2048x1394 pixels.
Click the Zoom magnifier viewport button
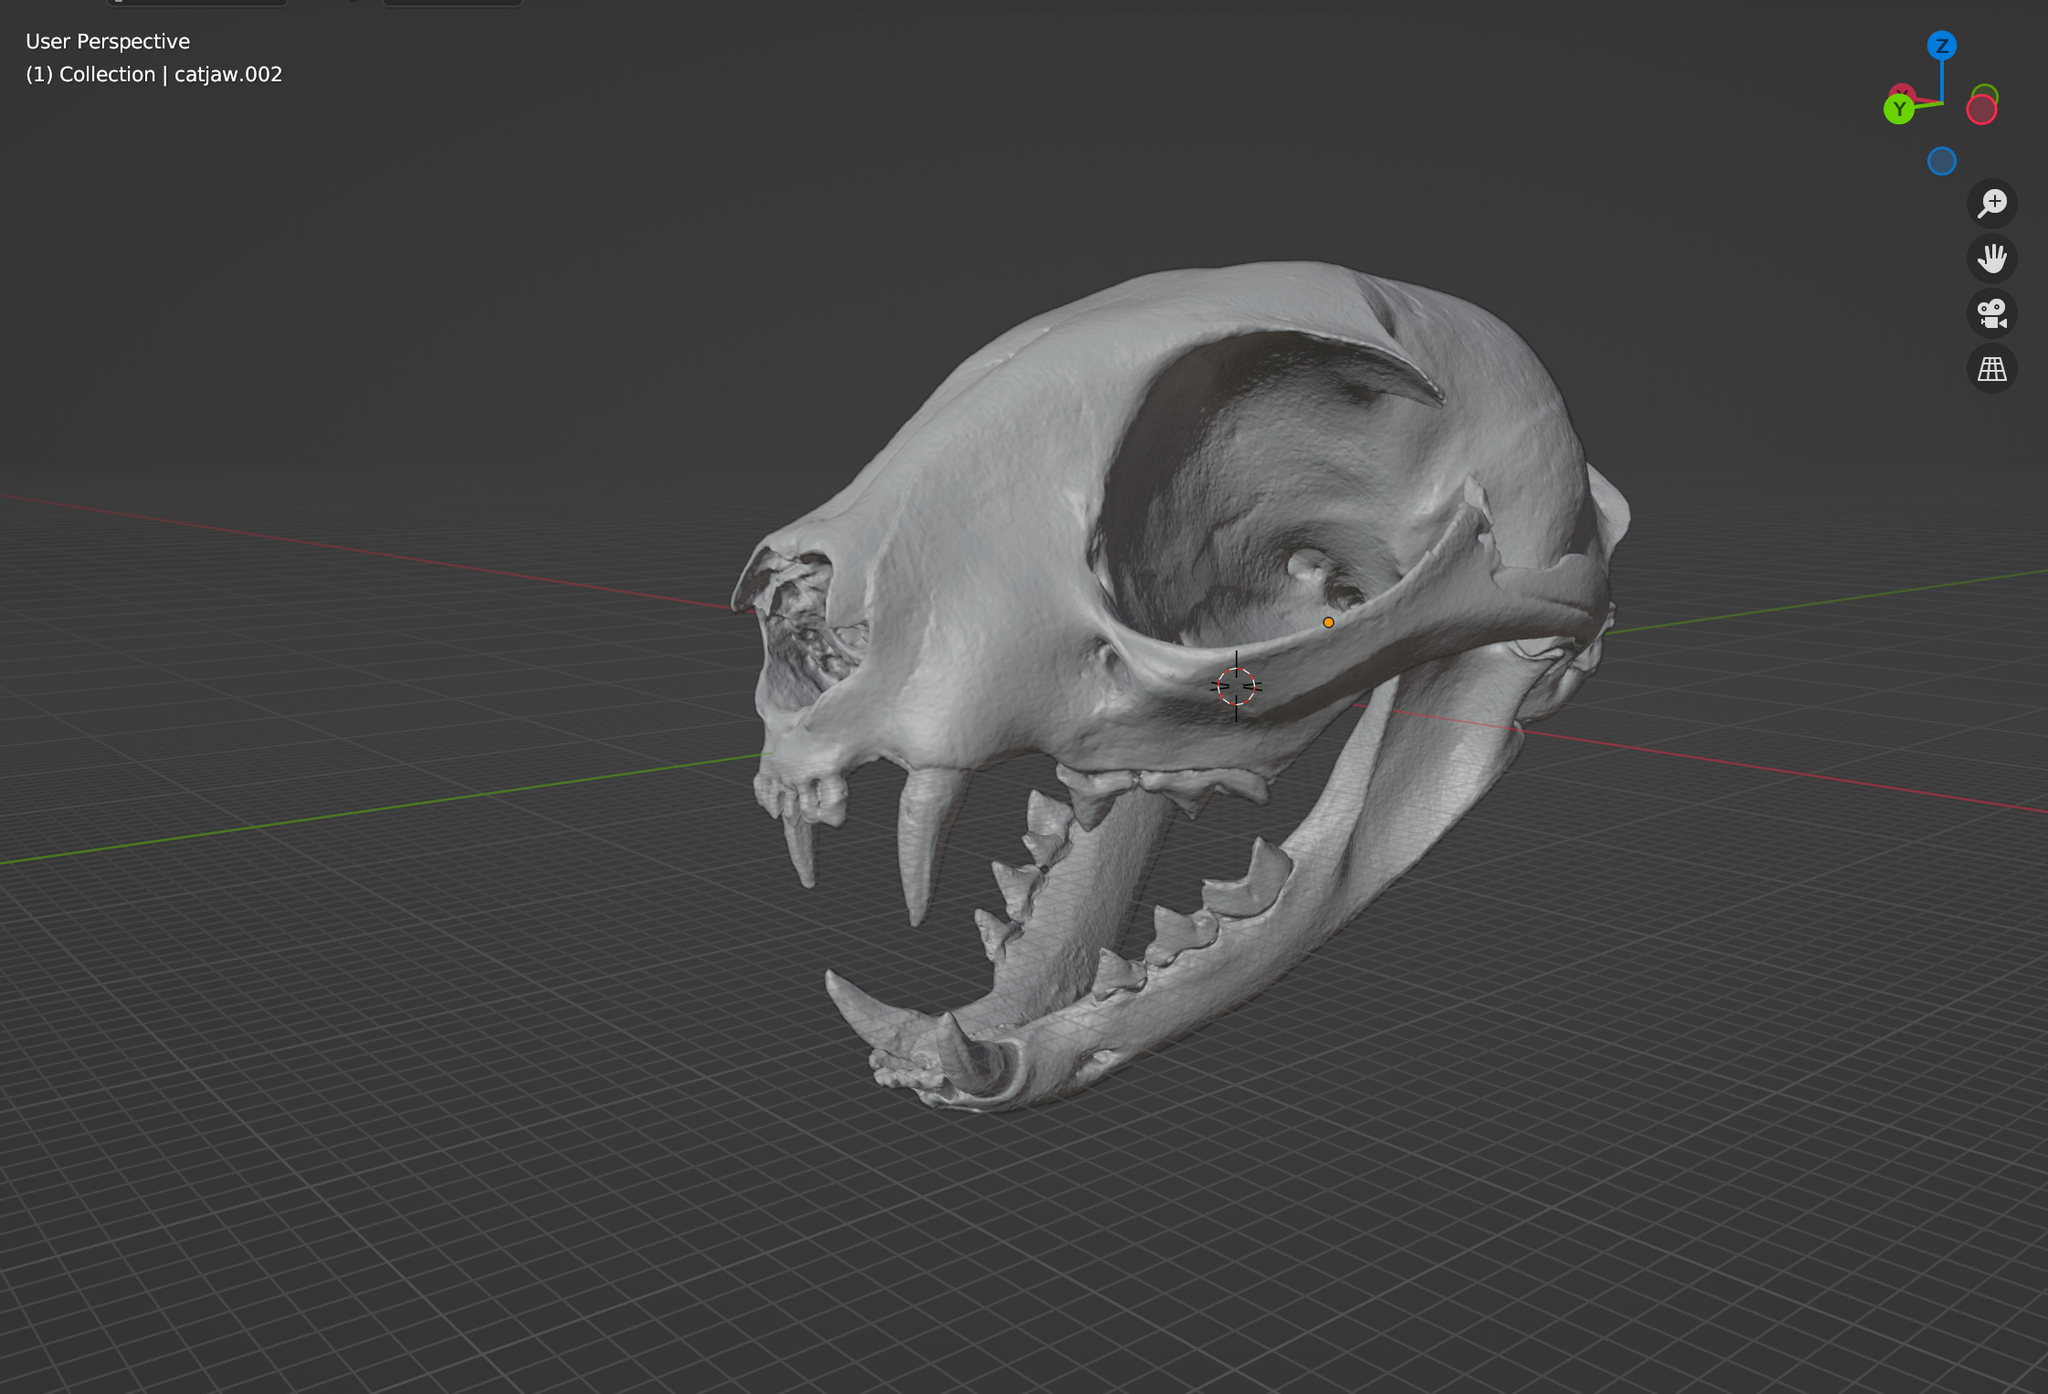(1991, 204)
